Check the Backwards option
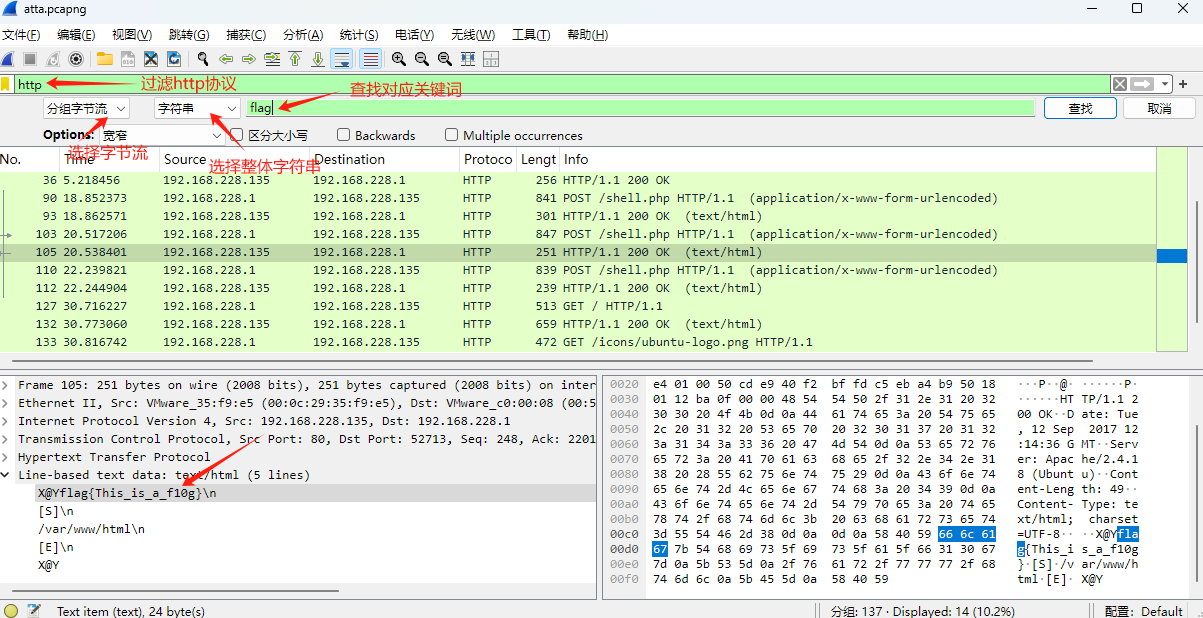The width and height of the screenshot is (1203, 618). click(x=343, y=135)
